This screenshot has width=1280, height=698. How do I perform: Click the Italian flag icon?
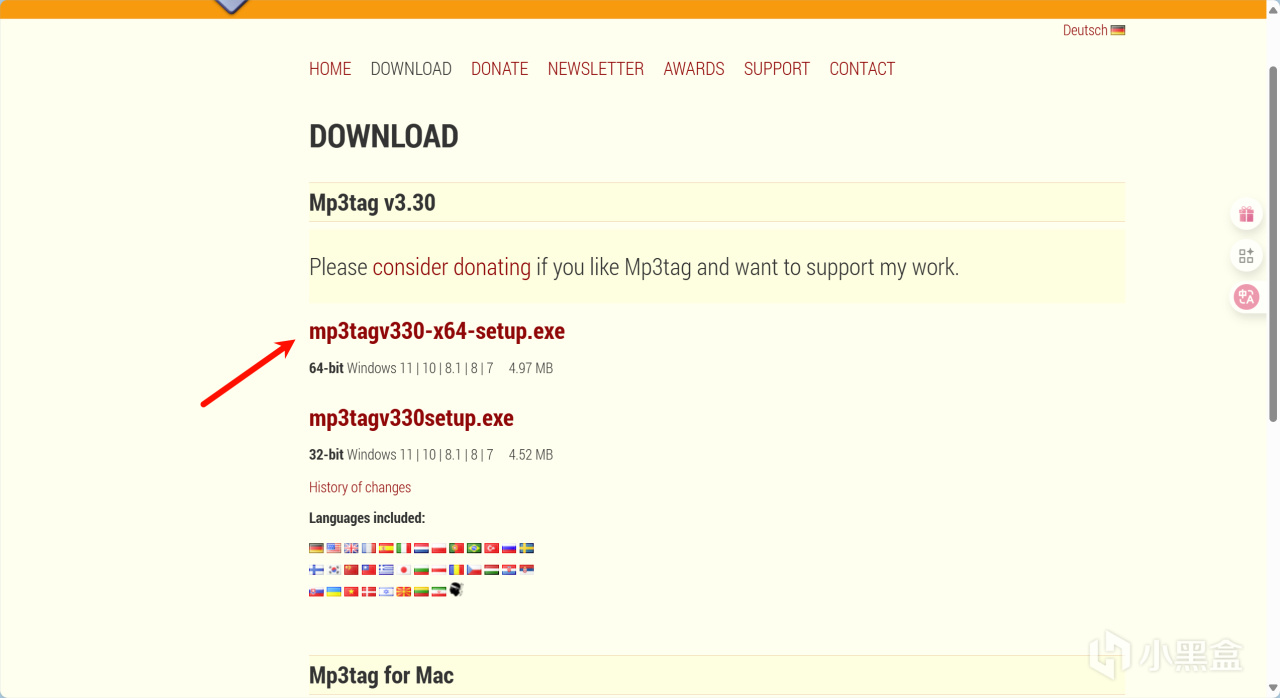click(x=404, y=548)
